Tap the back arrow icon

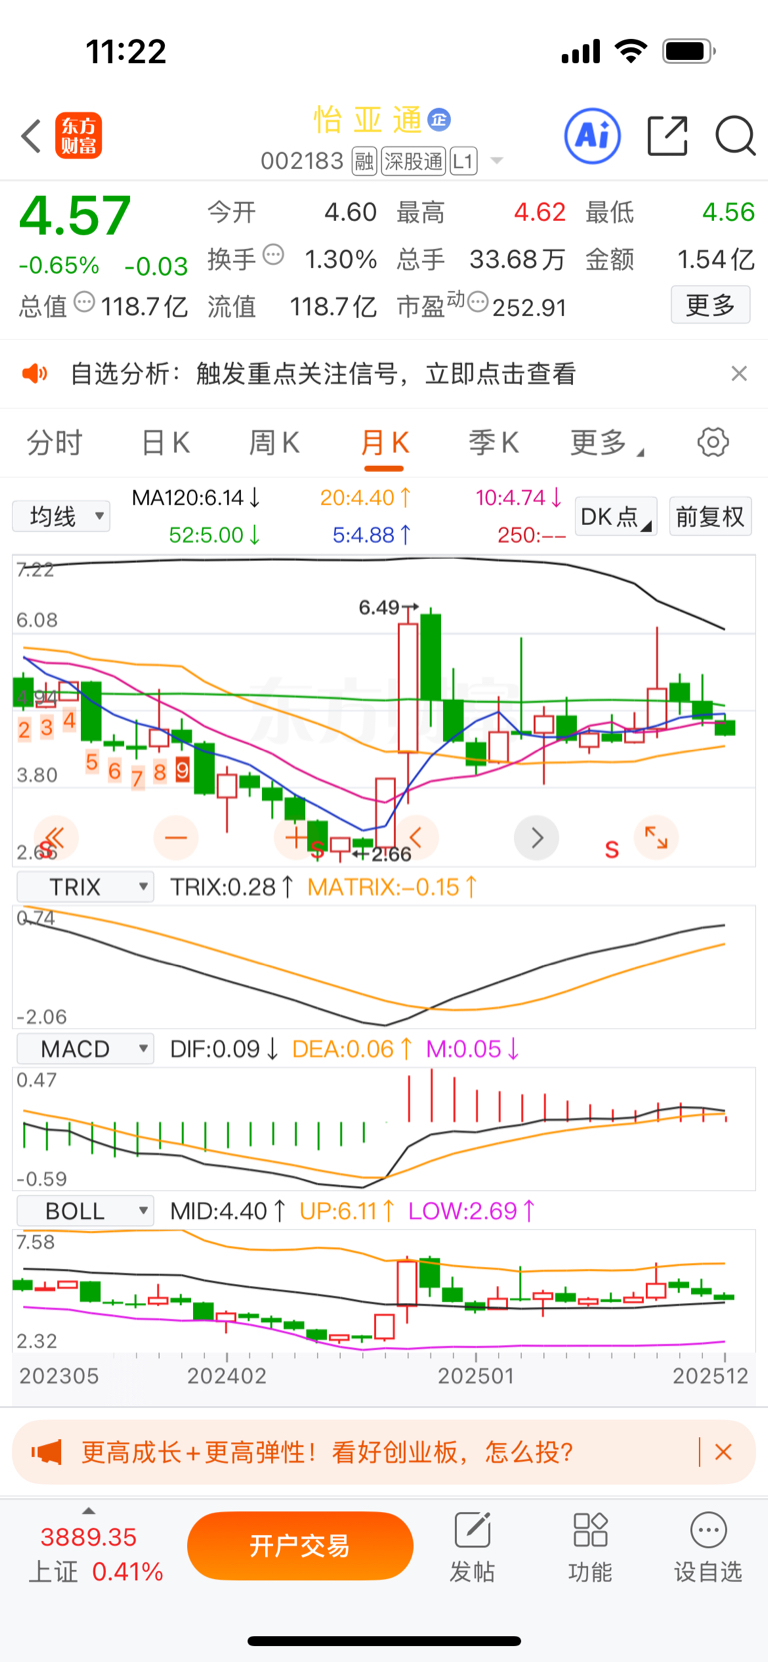point(32,136)
